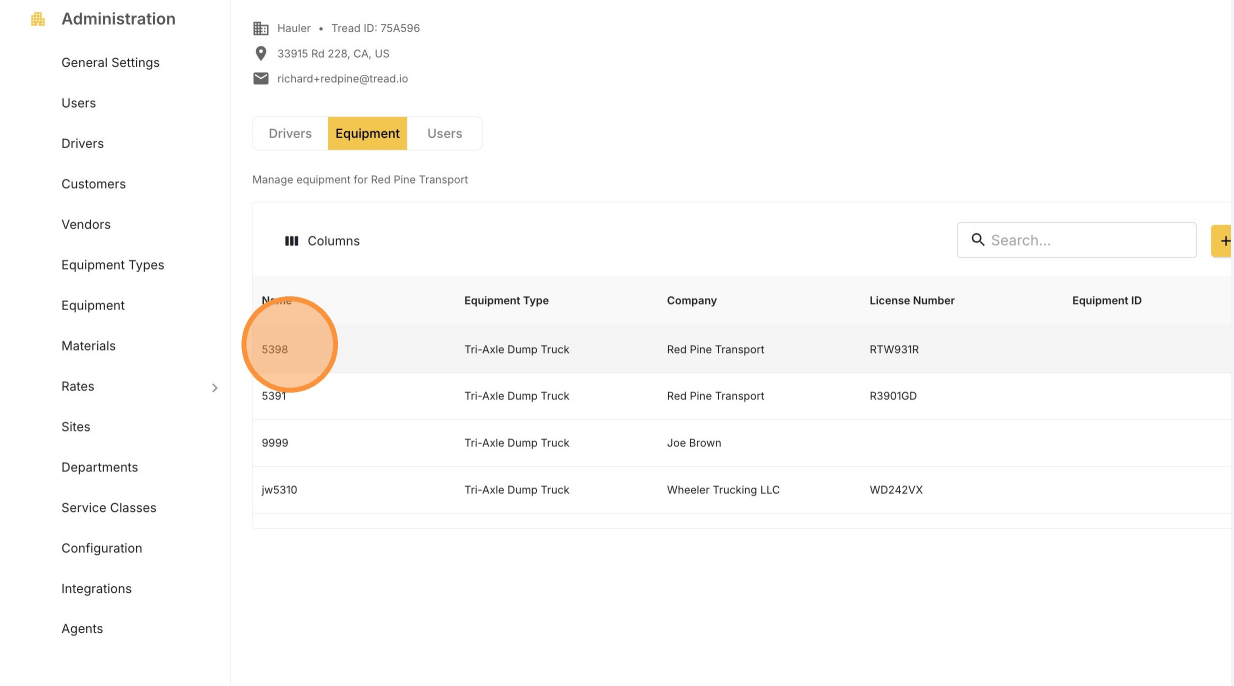Go to Vendors in the sidebar
1234x686 pixels.
pyautogui.click(x=86, y=224)
